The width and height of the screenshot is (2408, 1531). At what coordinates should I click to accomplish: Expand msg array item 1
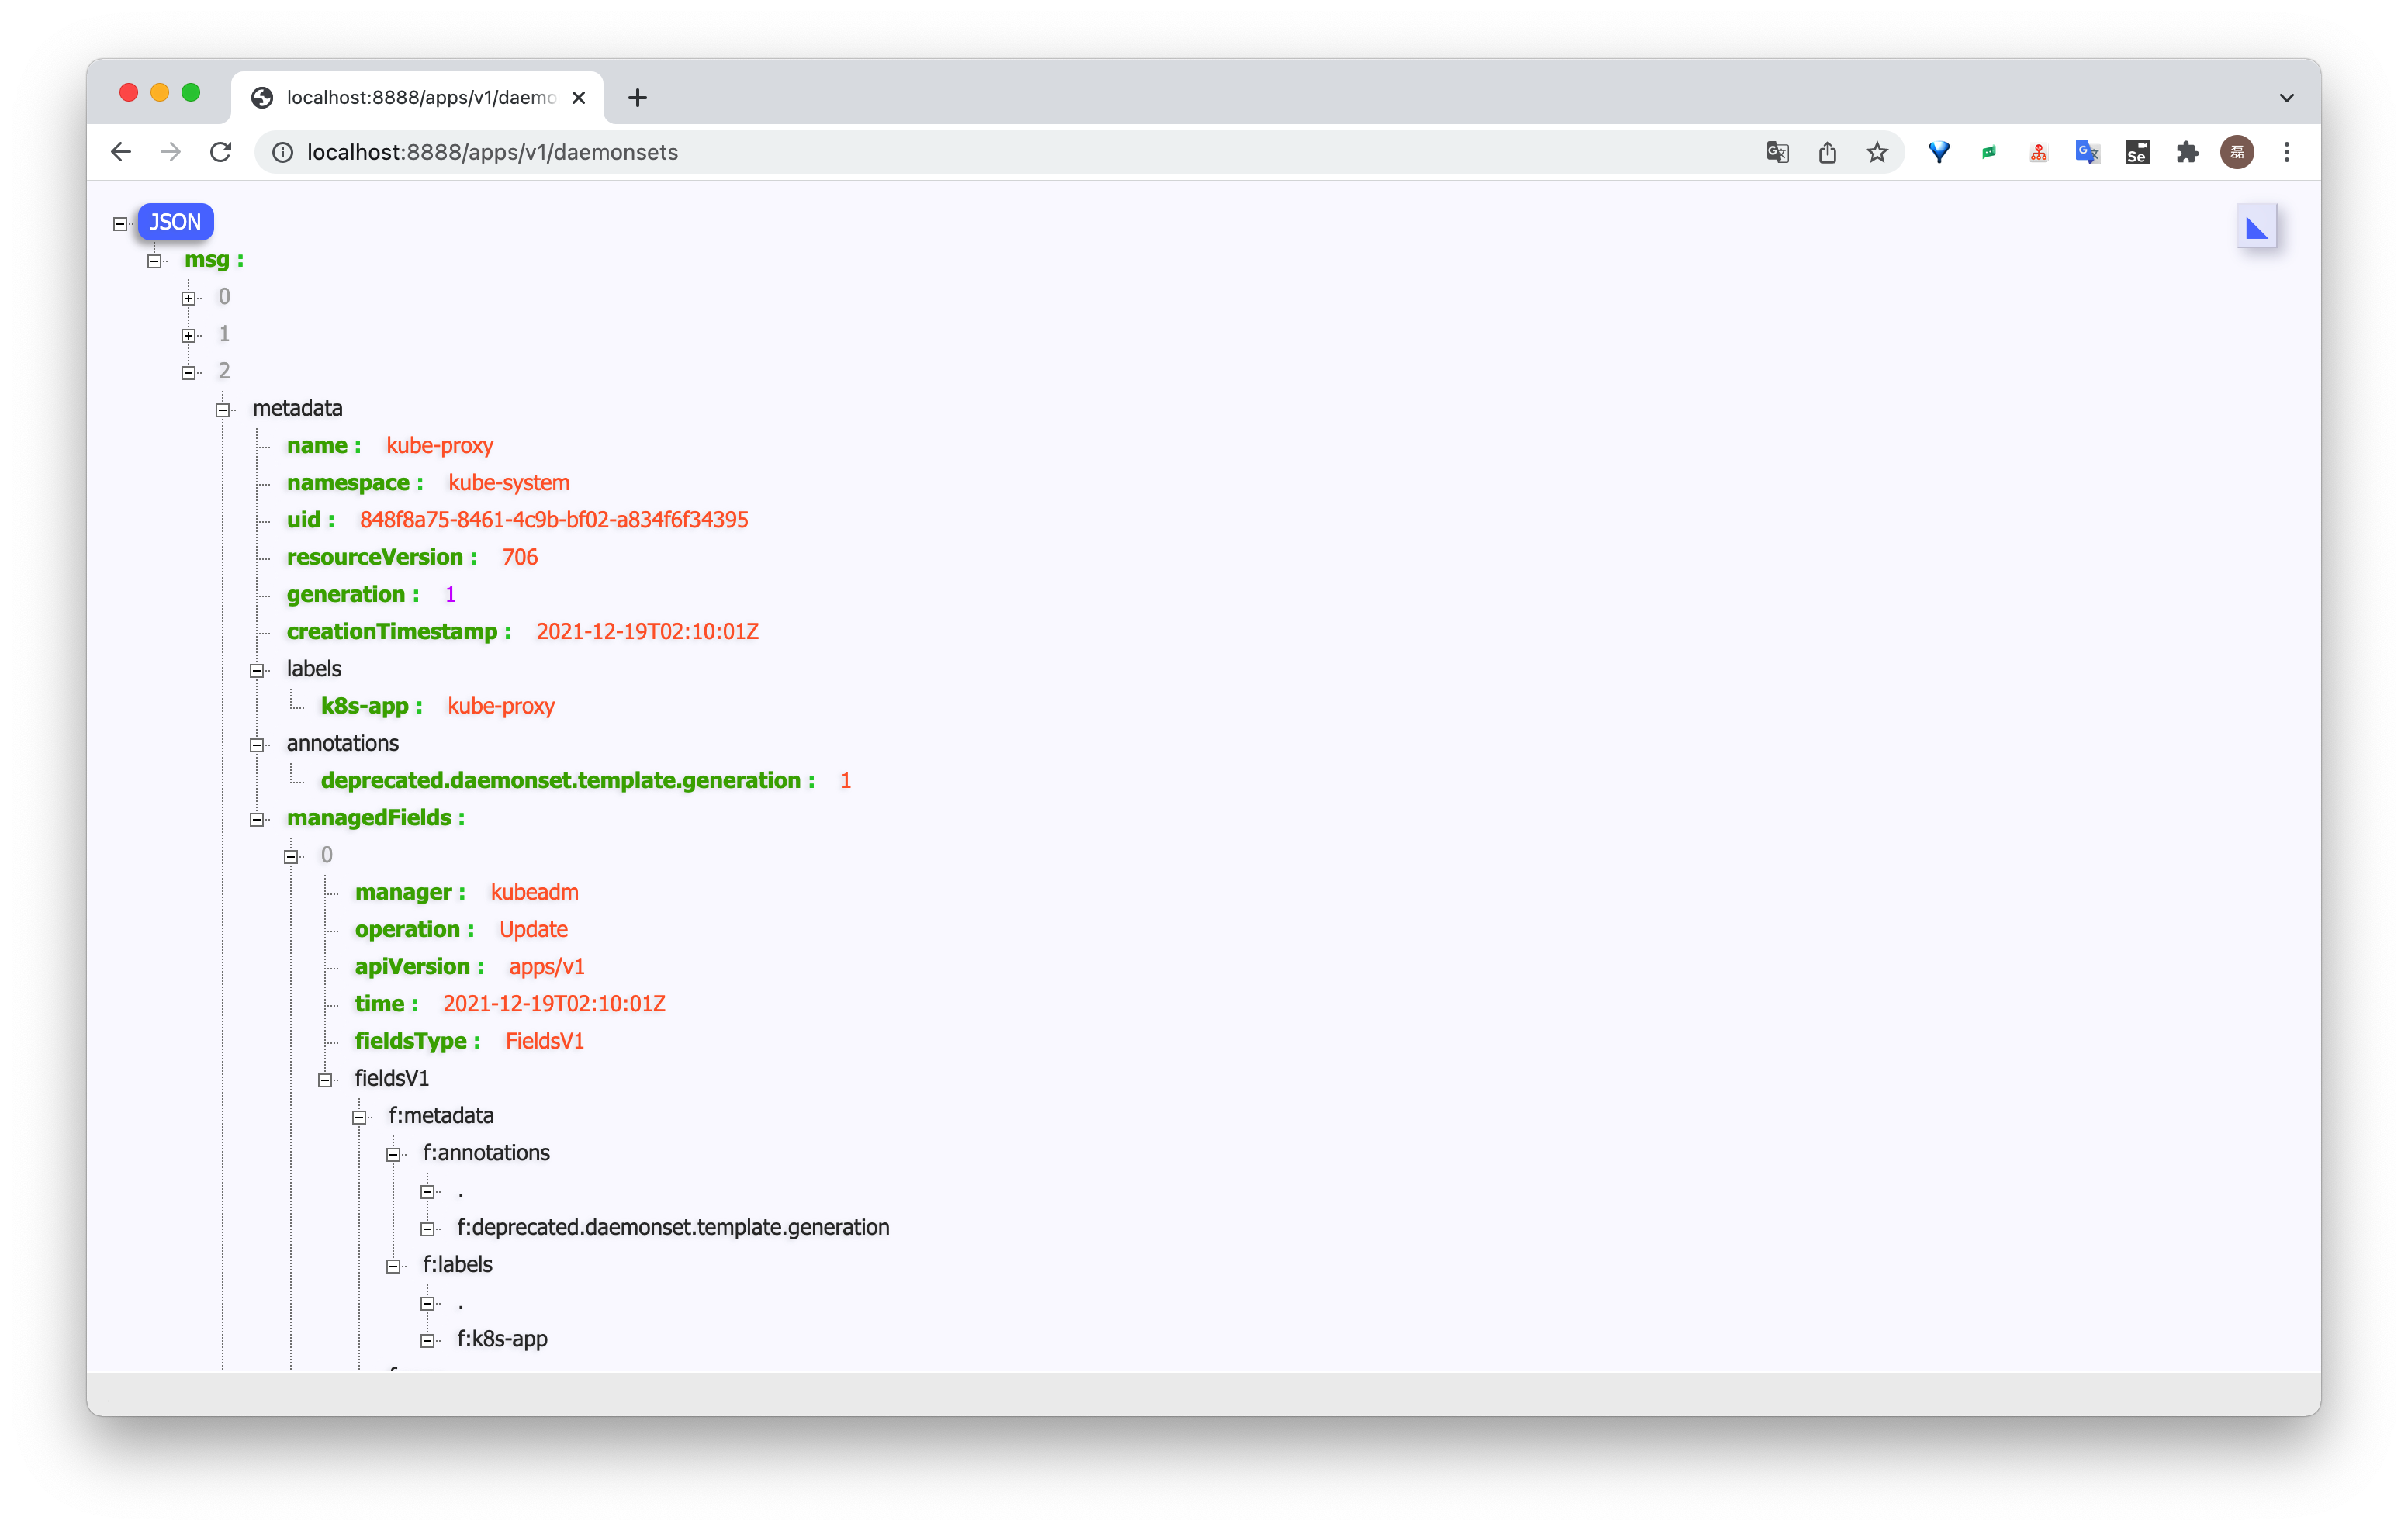[188, 335]
